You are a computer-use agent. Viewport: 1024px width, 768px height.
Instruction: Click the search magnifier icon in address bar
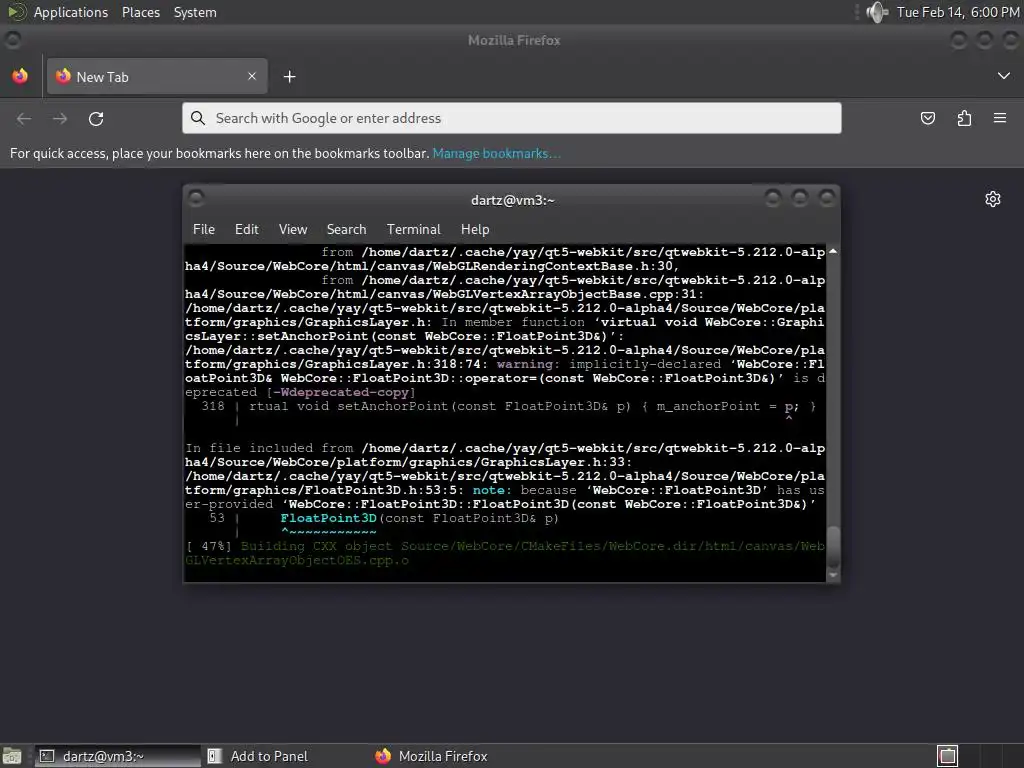198,118
